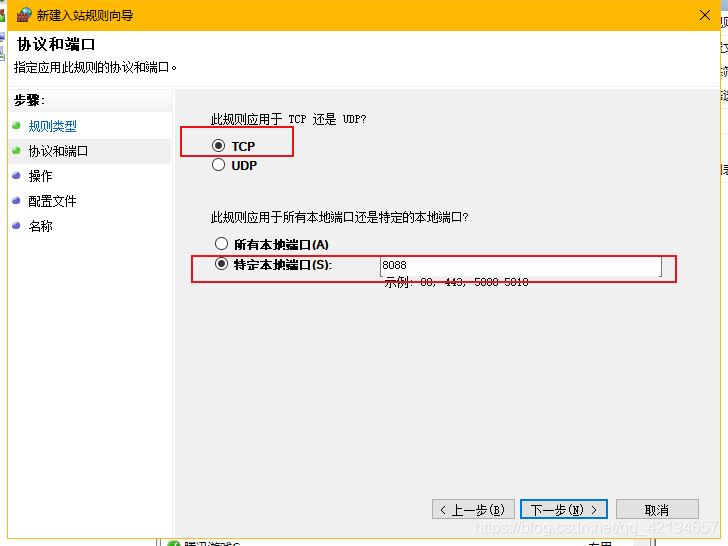The image size is (728, 546).
Task: Click green bullet beside 规则类型
Action: coord(16,125)
